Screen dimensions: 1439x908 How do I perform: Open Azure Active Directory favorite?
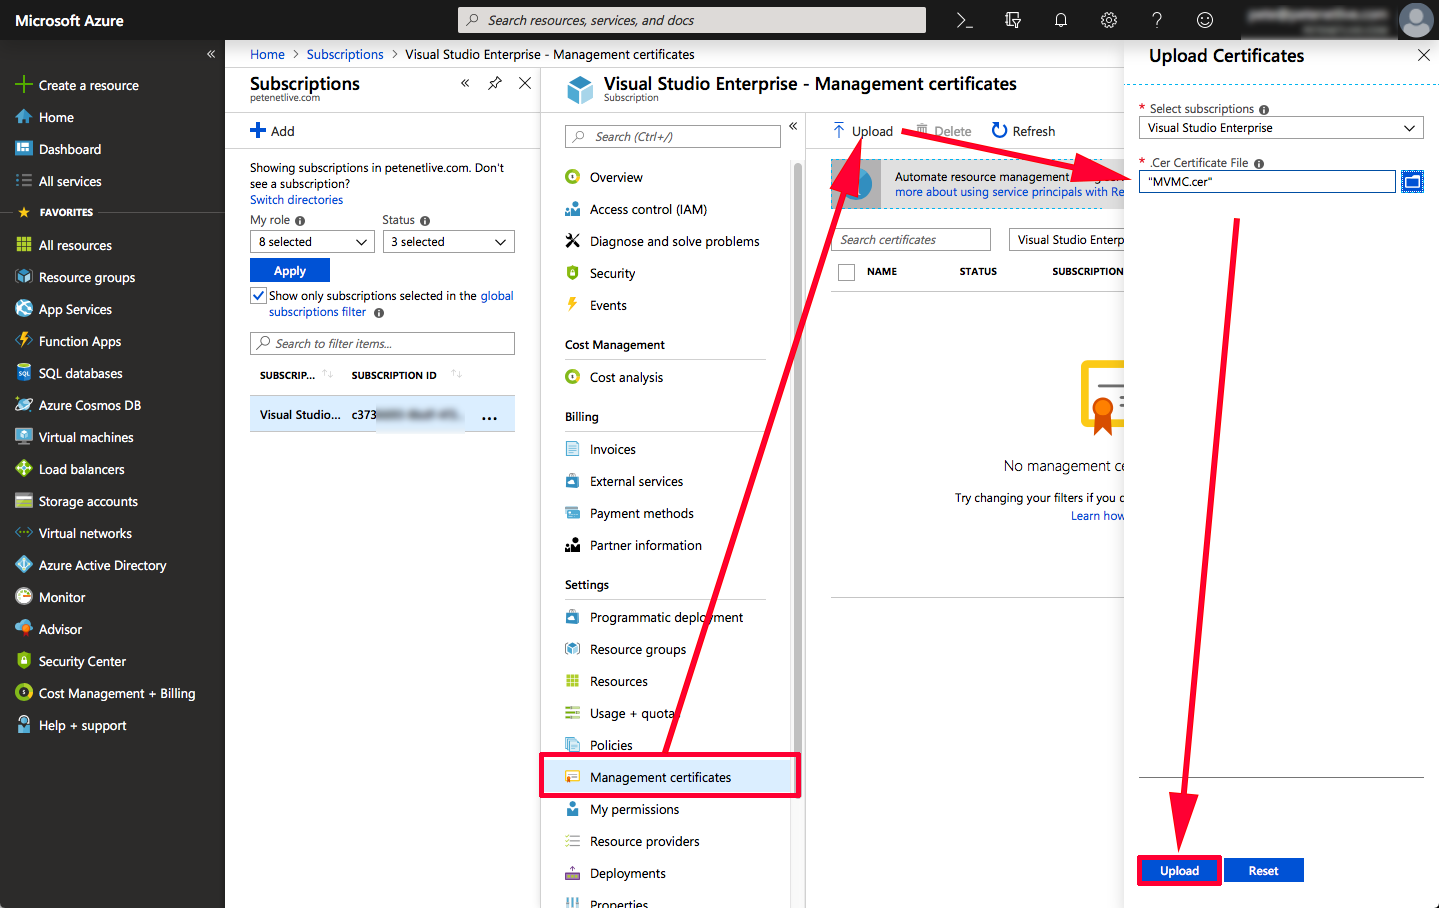pos(91,565)
